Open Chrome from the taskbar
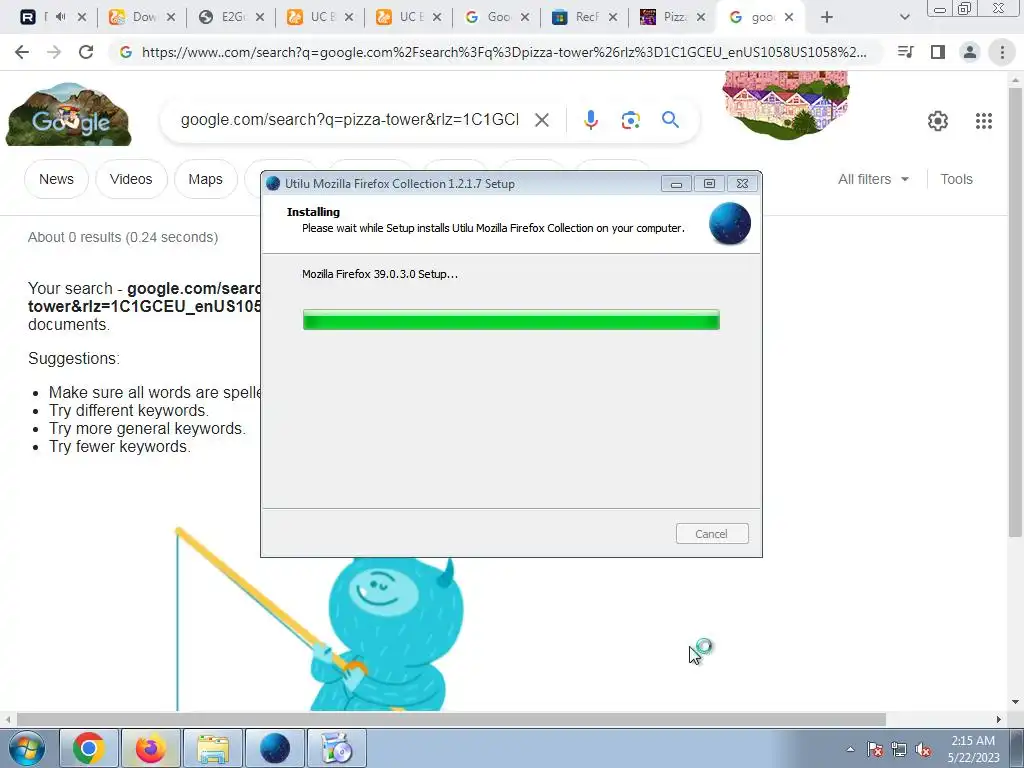The image size is (1024, 768). pos(89,748)
